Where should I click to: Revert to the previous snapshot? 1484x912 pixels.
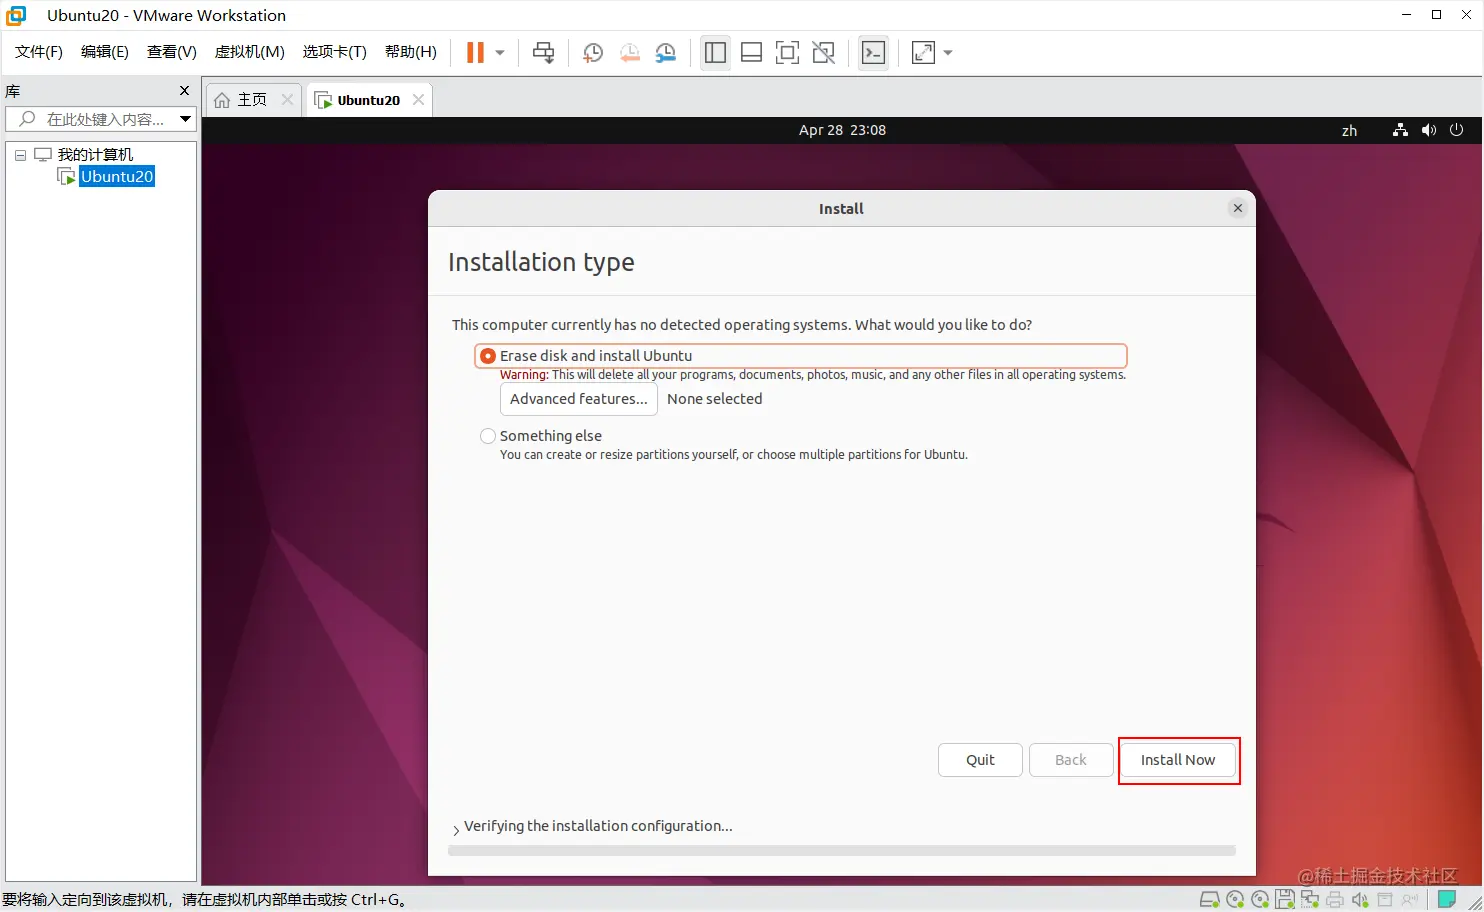pos(629,53)
